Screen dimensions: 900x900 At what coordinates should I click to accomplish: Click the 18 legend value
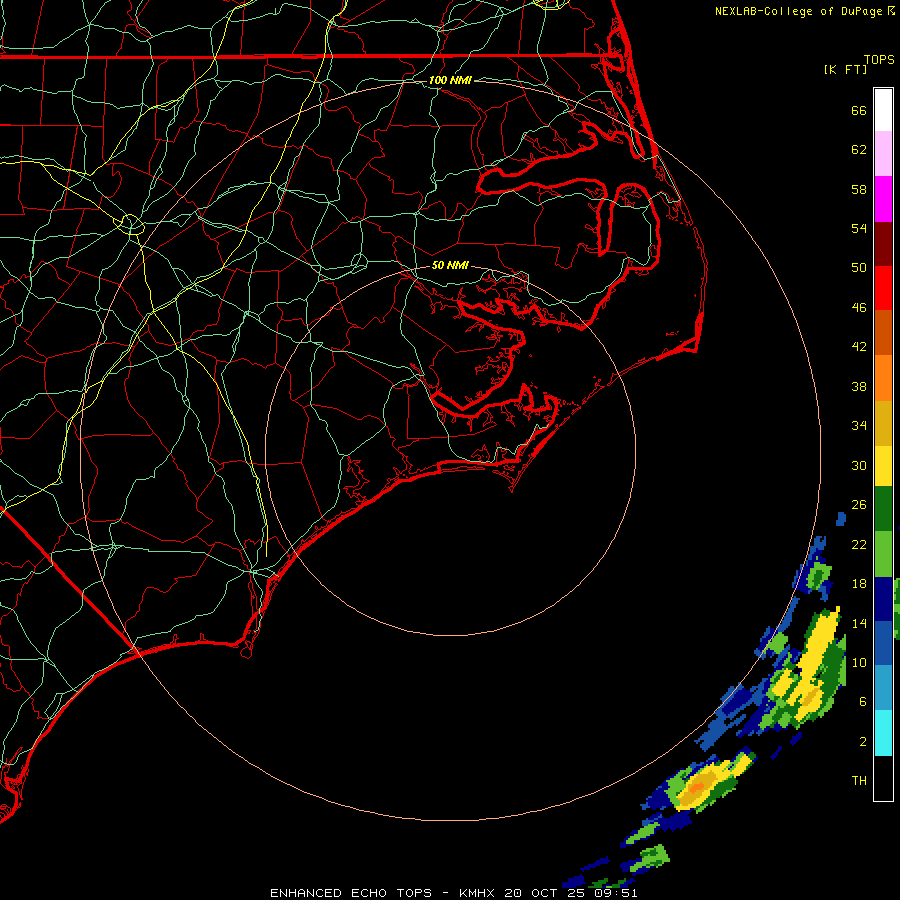tap(859, 584)
